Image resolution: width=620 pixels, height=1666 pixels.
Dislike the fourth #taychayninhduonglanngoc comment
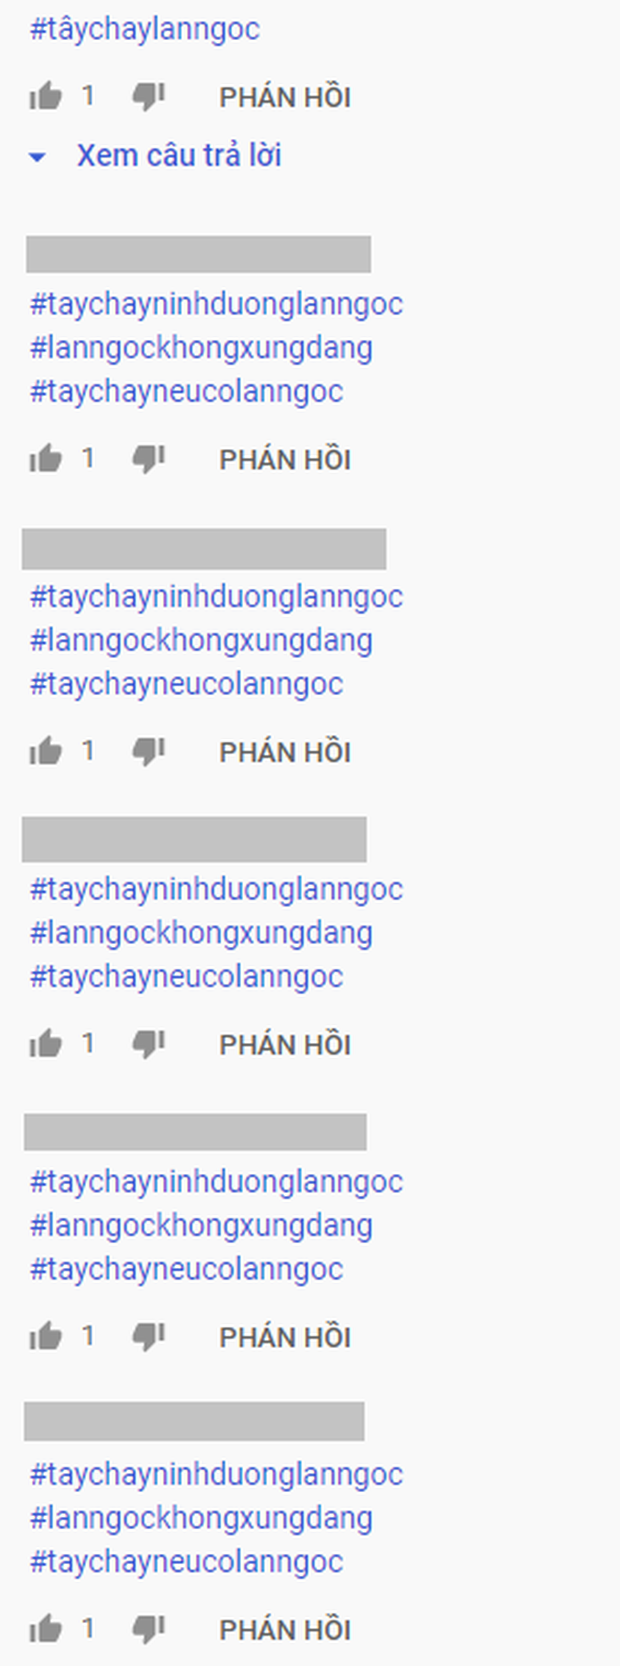[149, 1336]
